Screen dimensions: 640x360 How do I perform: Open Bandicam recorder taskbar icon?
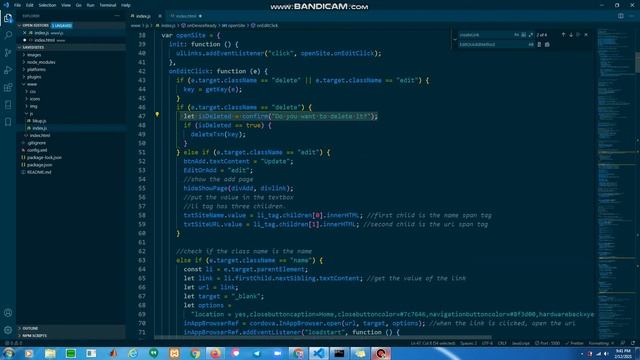(x=381, y=353)
